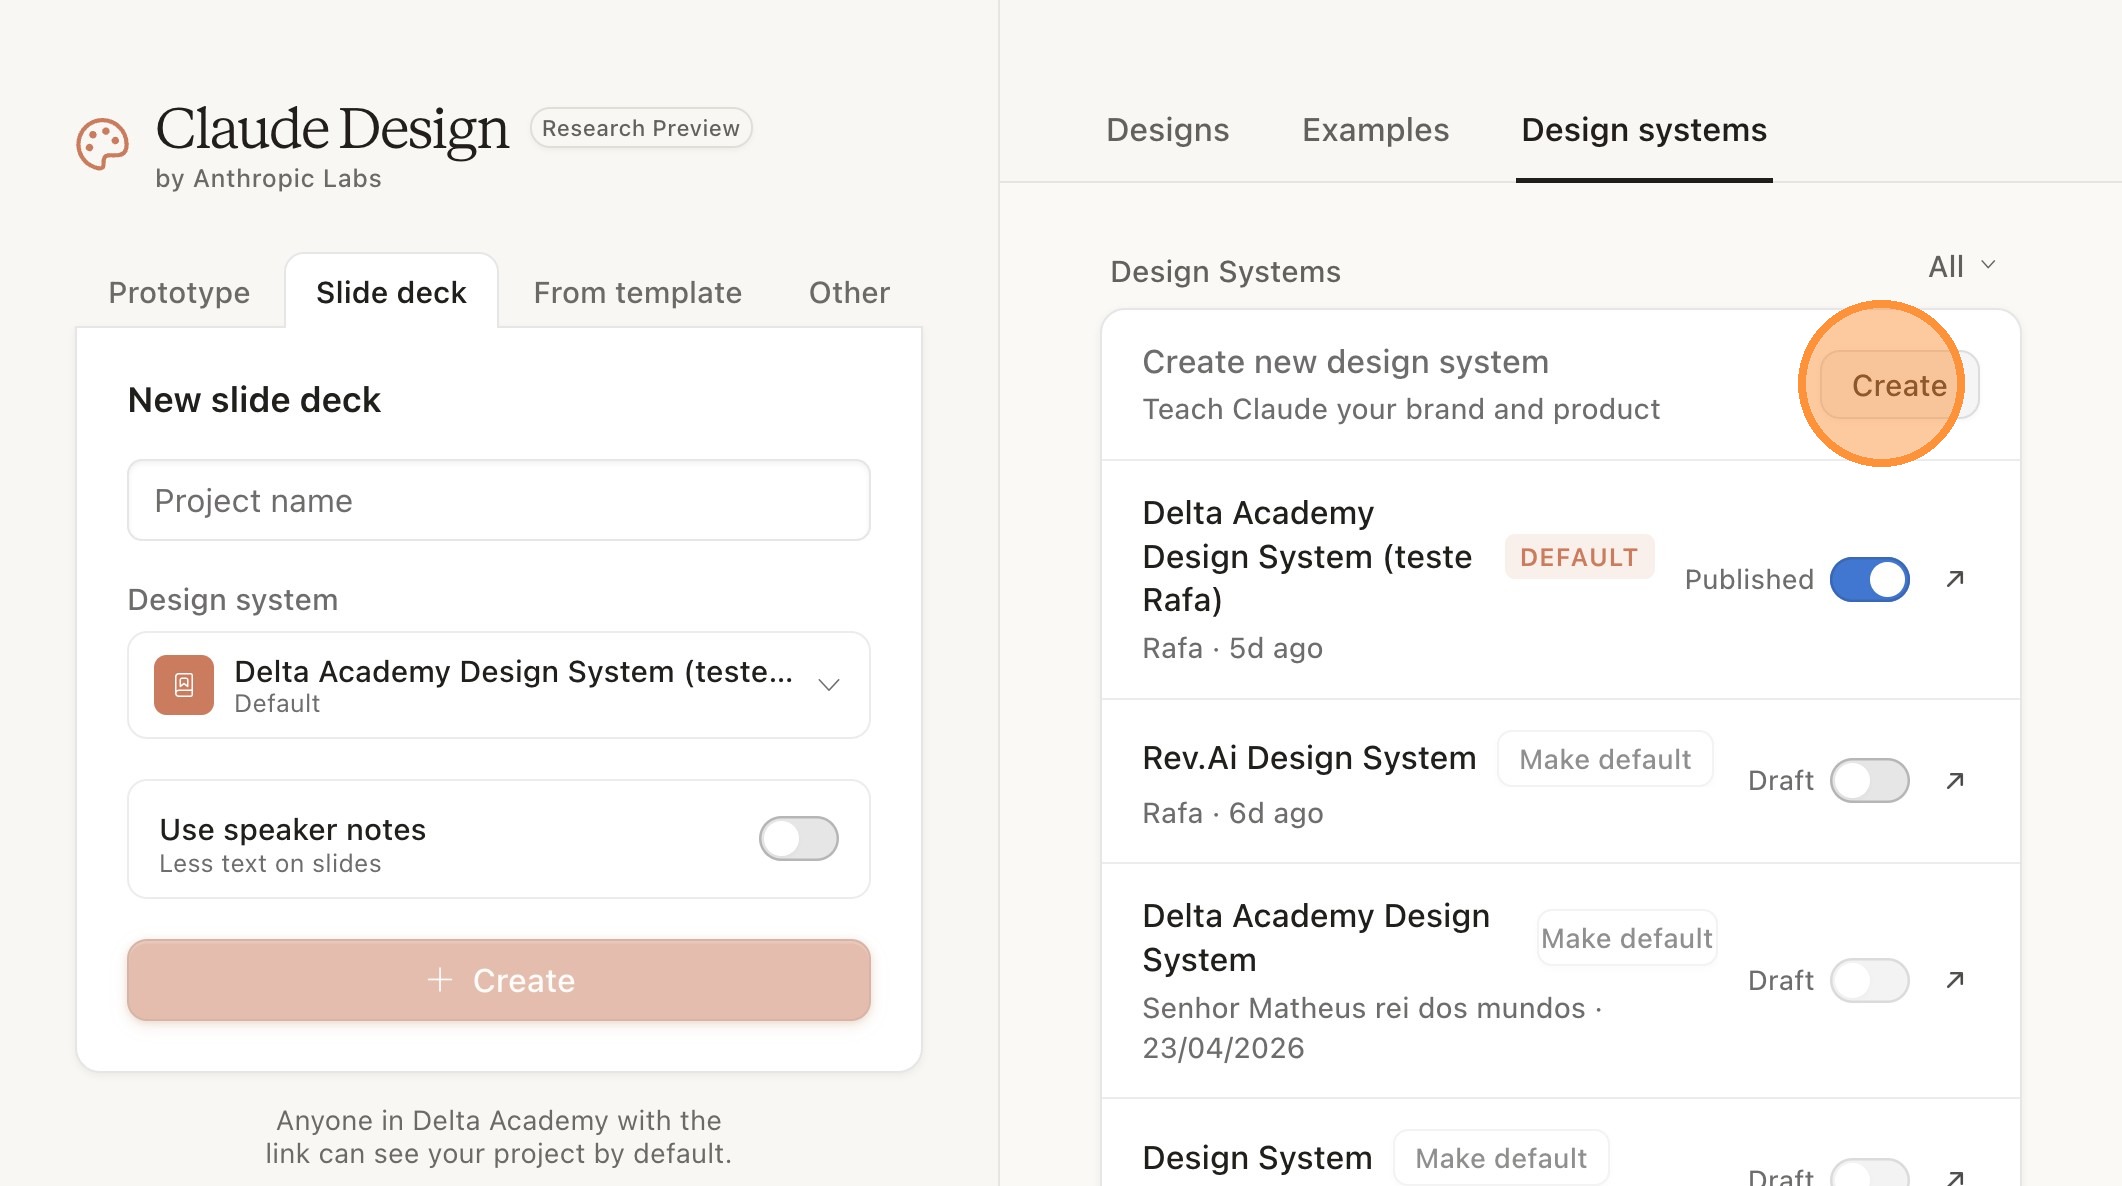Toggle Draft switch for Rev.Ai Design System
Screen dimensions: 2122x1186
[1869, 780]
